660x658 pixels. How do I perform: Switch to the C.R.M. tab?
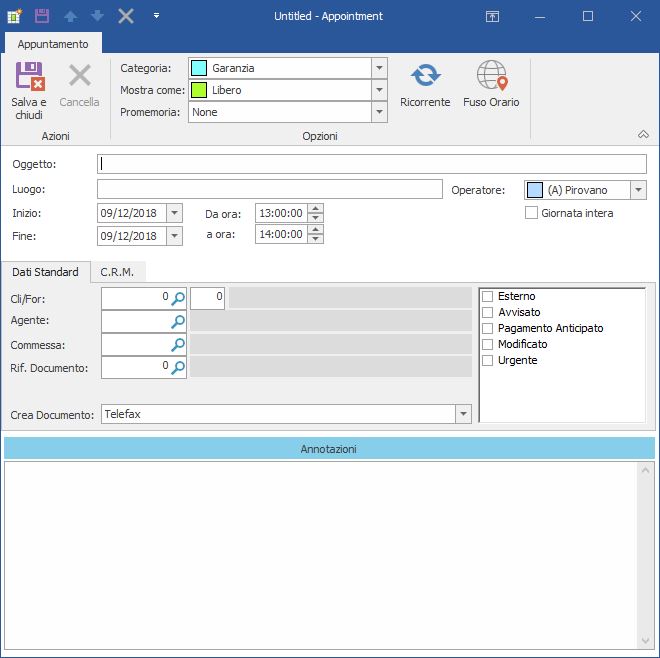(x=118, y=272)
